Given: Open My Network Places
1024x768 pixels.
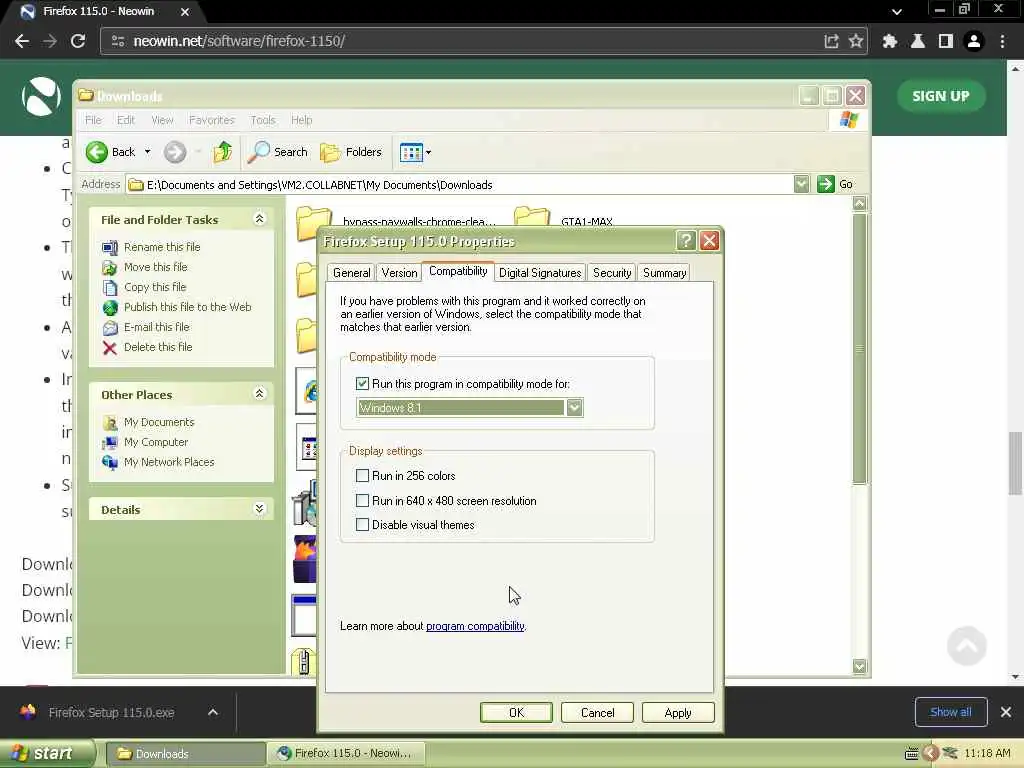Looking at the screenshot, I should pyautogui.click(x=169, y=462).
